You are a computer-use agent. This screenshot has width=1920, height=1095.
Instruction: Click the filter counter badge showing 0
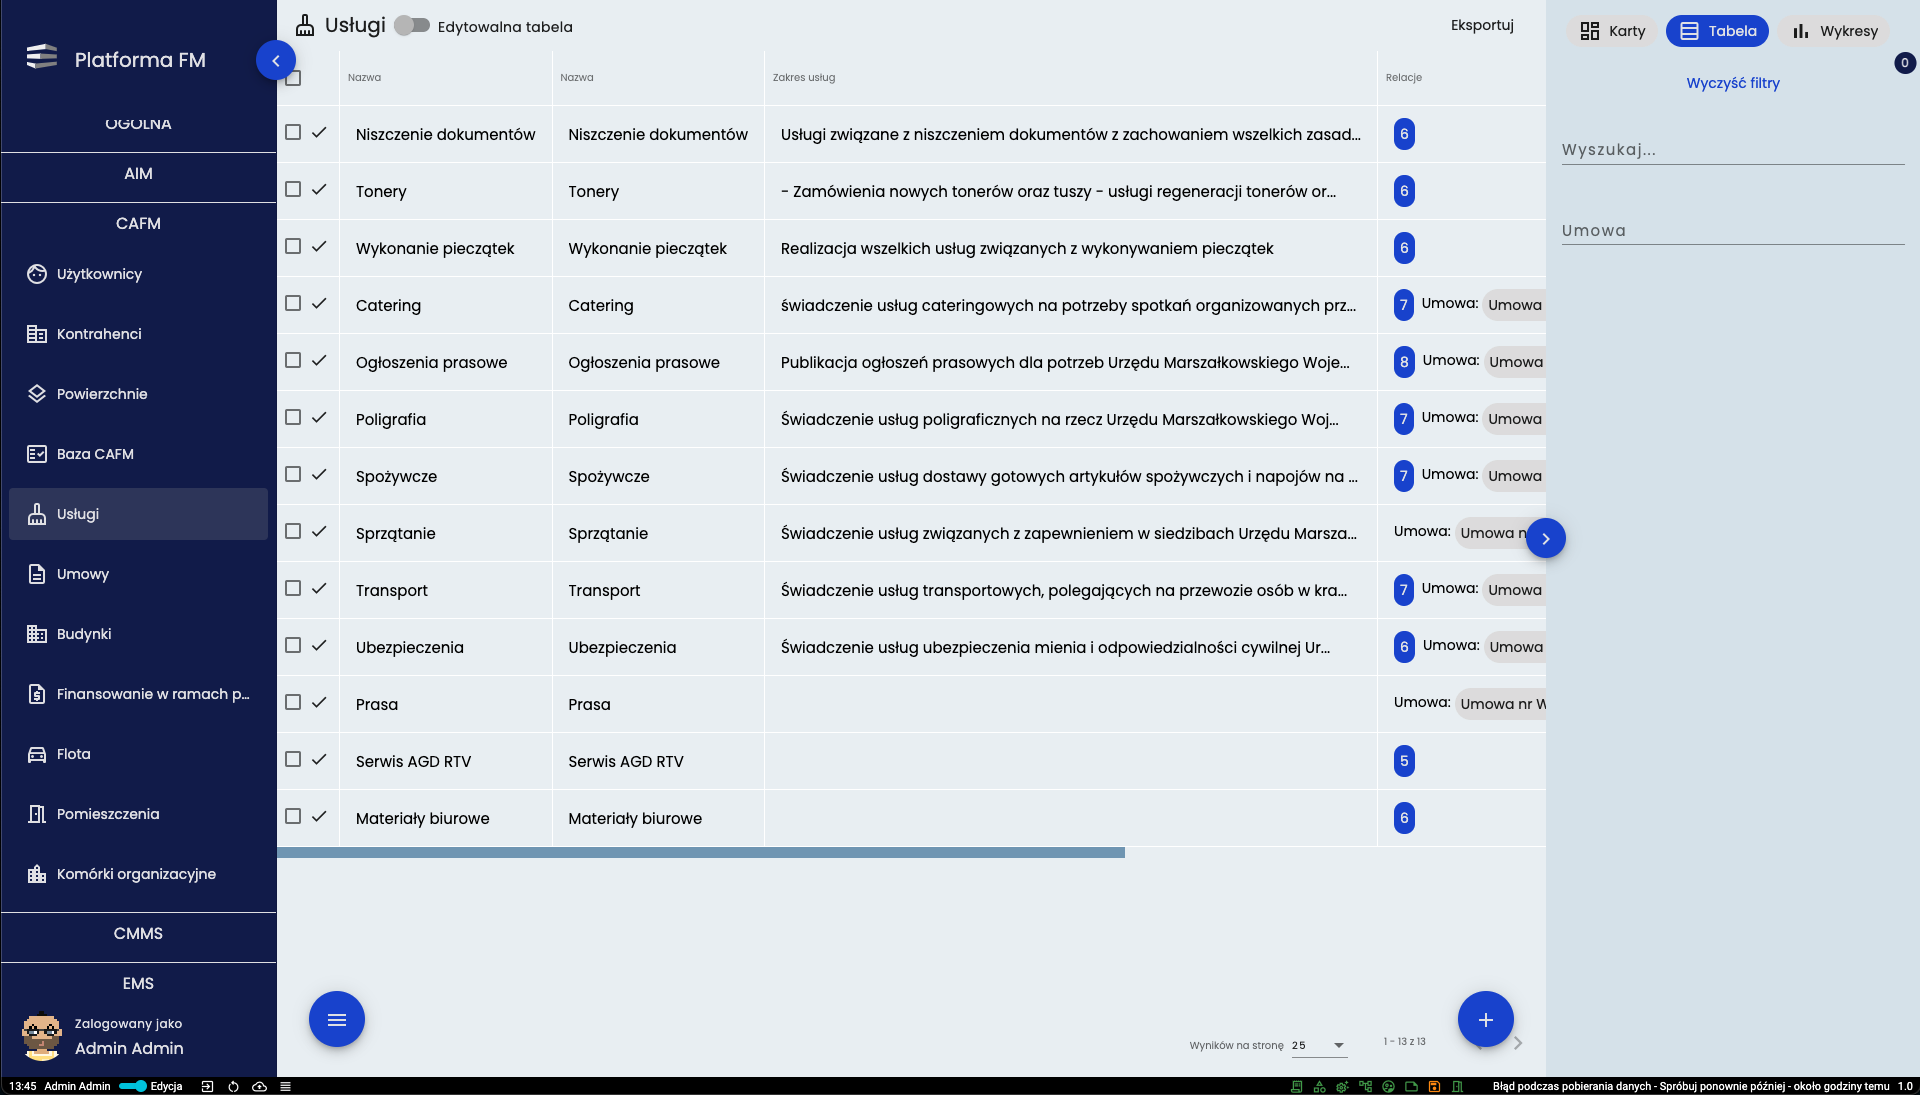(1905, 63)
